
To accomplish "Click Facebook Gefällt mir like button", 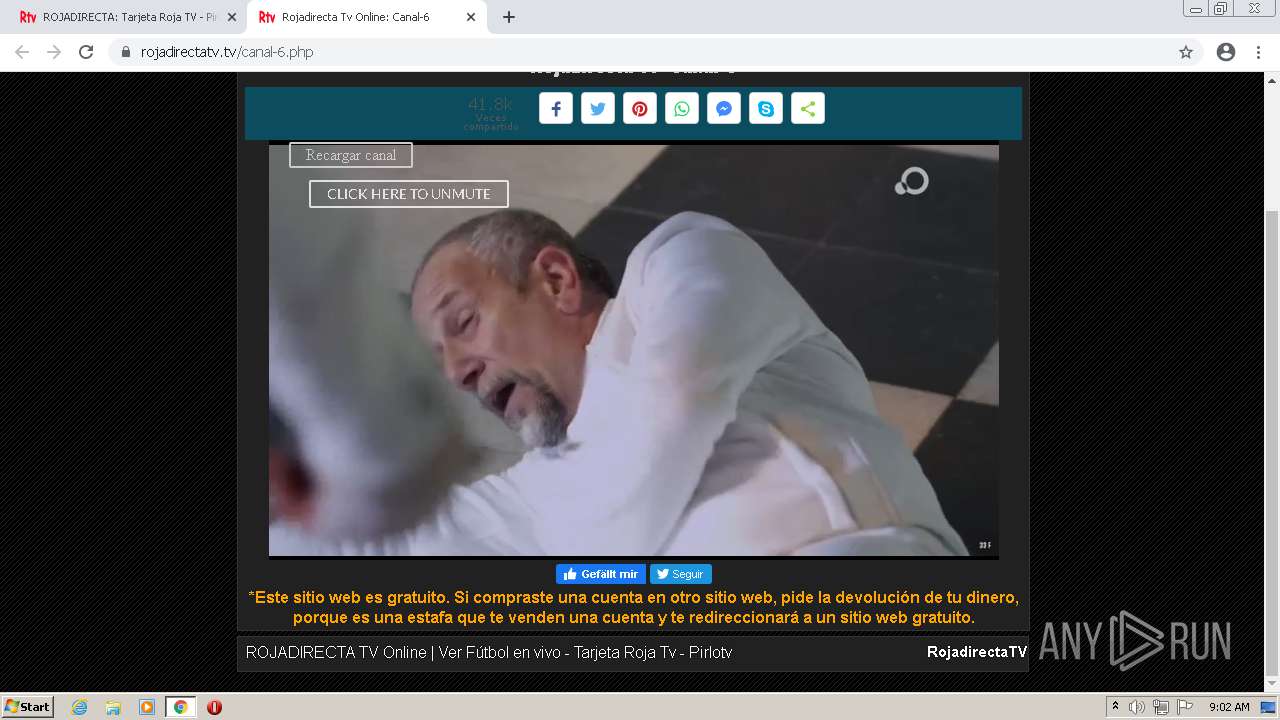I will tap(601, 574).
